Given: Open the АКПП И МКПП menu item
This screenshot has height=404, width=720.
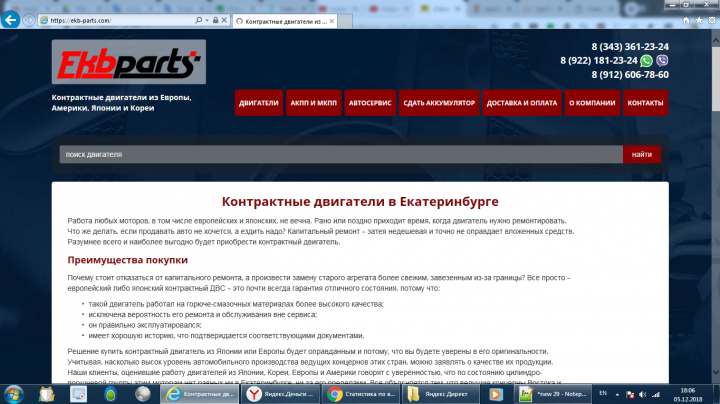Looking at the screenshot, I should point(314,103).
